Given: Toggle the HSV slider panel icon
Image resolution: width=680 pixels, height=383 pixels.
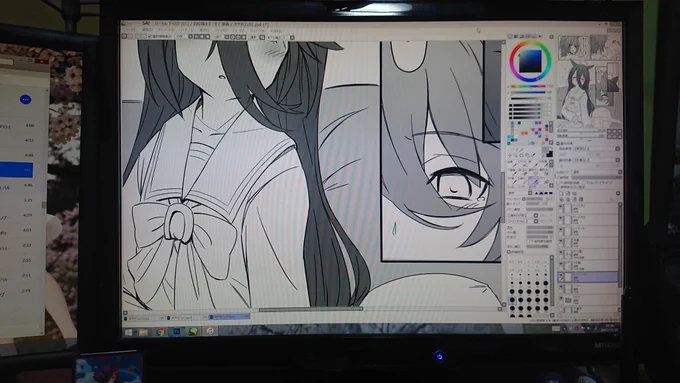Looking at the screenshot, I should click(x=522, y=36).
